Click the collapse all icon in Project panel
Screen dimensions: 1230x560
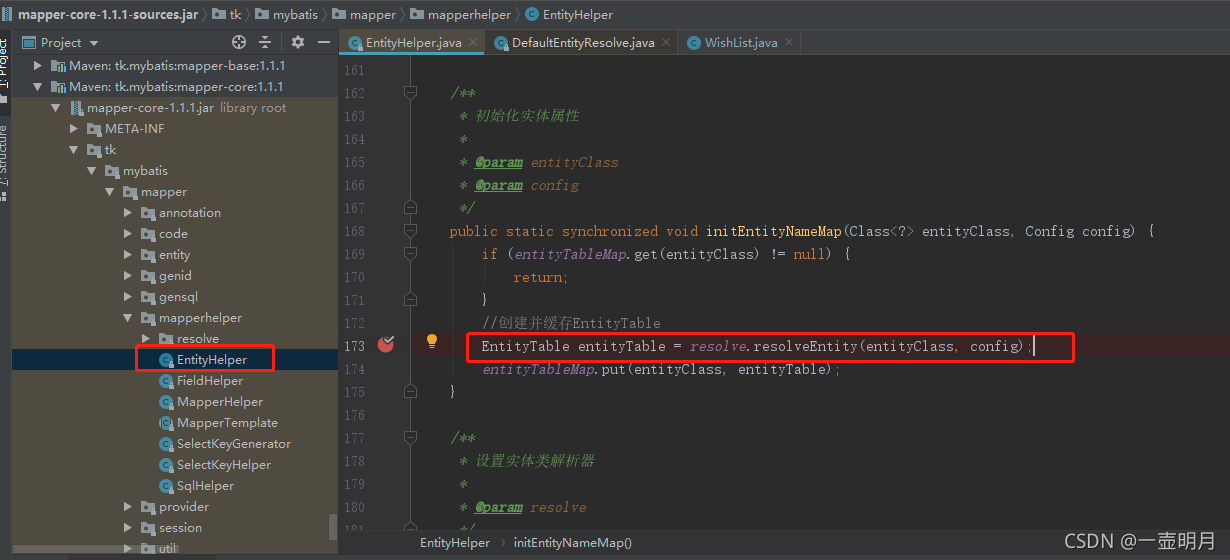(265, 42)
